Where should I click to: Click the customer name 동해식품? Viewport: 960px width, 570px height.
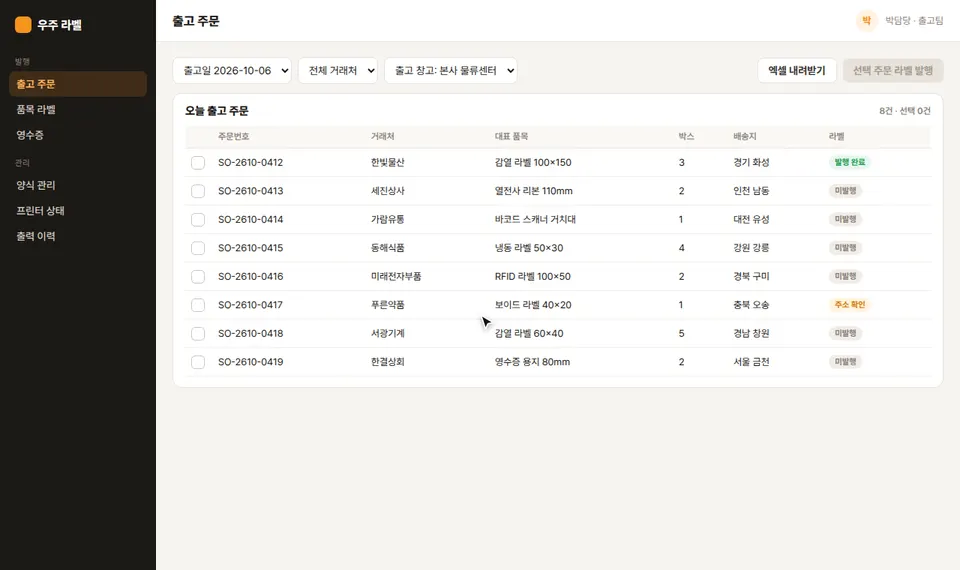(x=388, y=248)
